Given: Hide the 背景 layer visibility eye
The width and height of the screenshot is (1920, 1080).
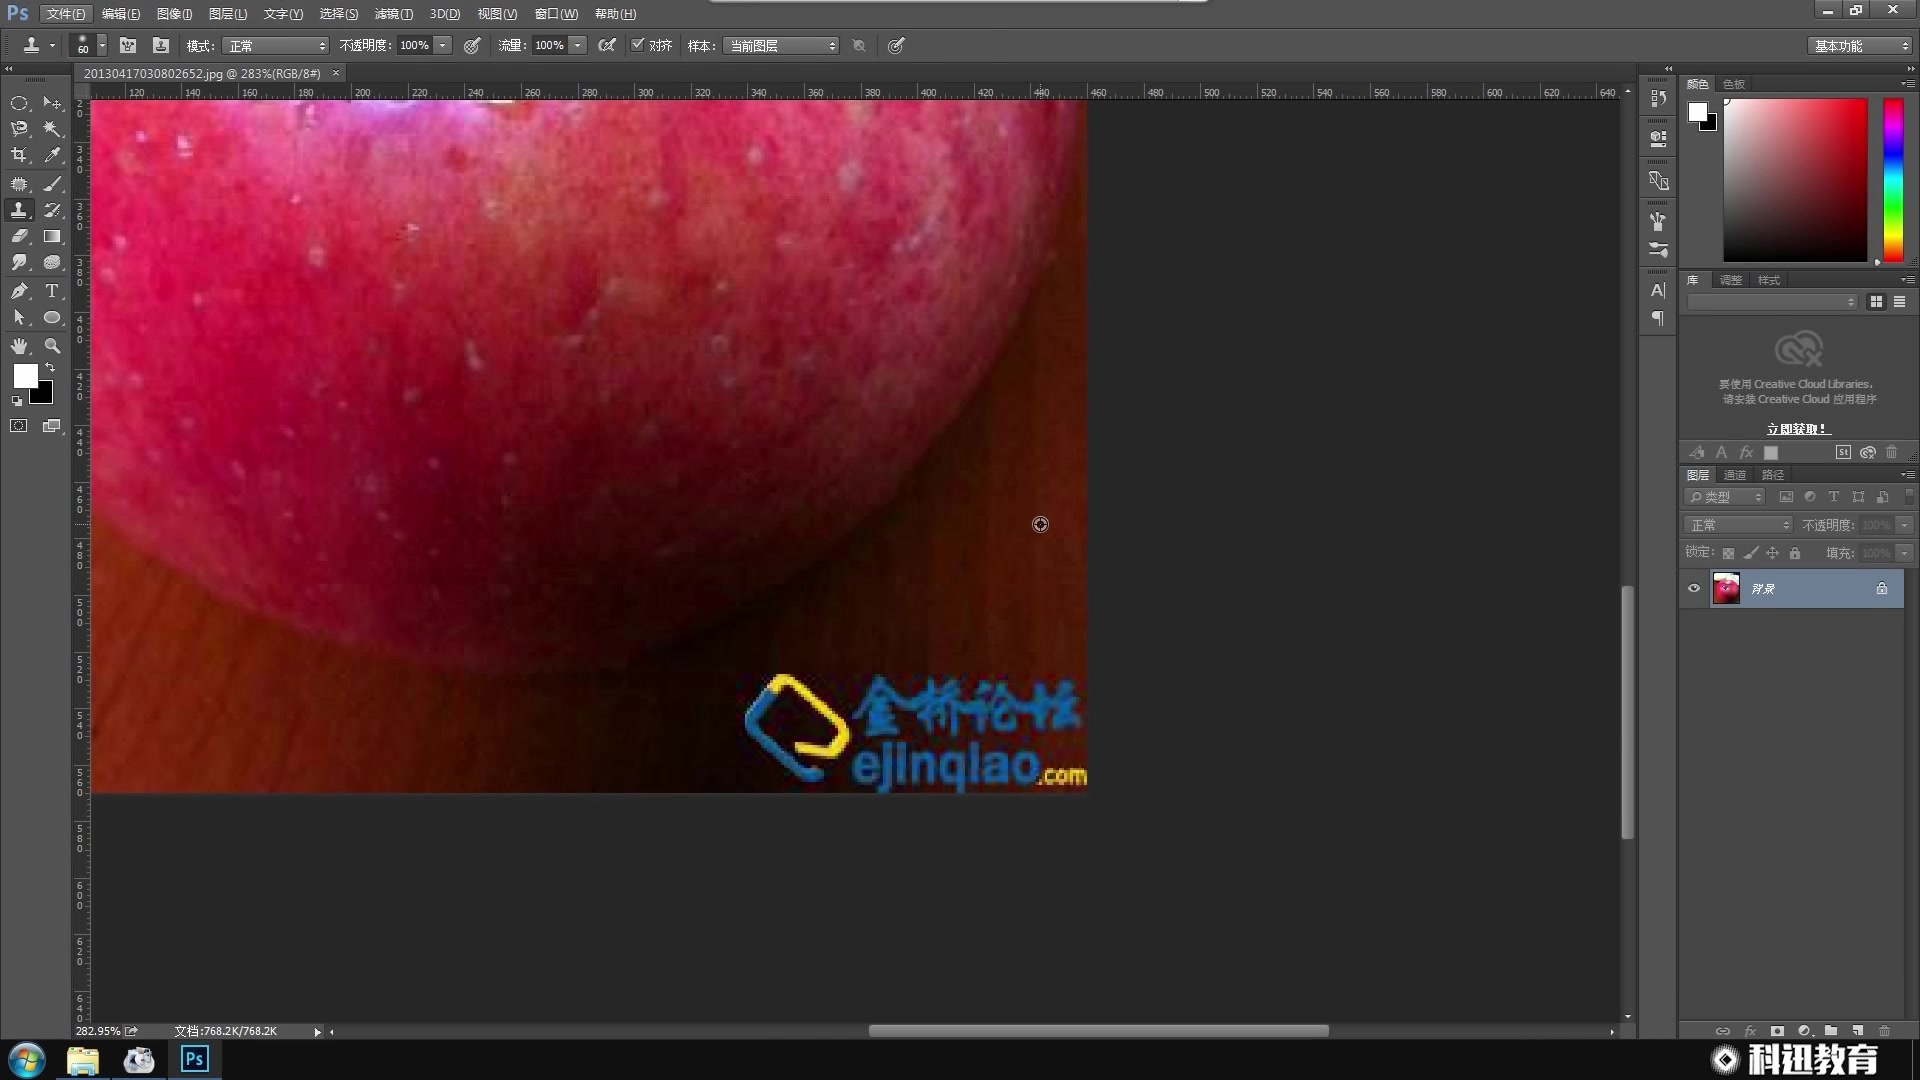Looking at the screenshot, I should point(1693,588).
